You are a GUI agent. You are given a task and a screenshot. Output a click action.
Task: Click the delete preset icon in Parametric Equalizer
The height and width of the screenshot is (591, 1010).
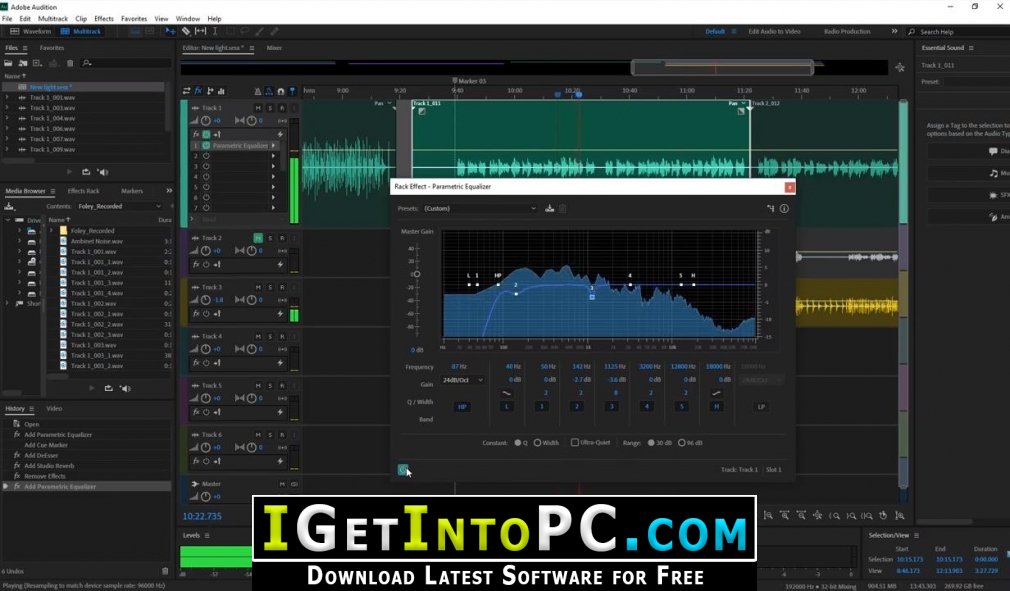pos(562,208)
